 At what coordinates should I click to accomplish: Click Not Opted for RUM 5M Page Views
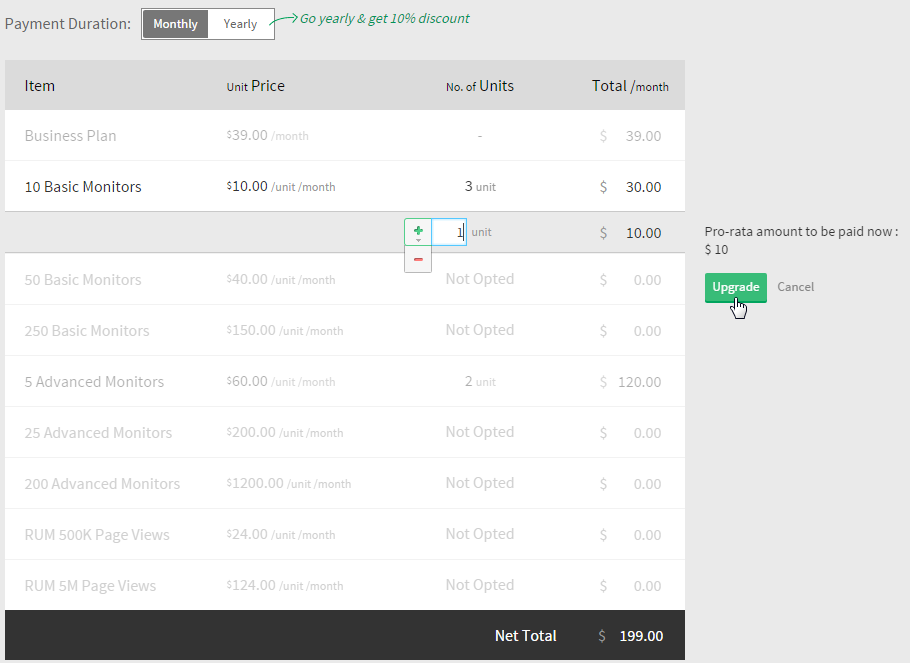(x=480, y=585)
